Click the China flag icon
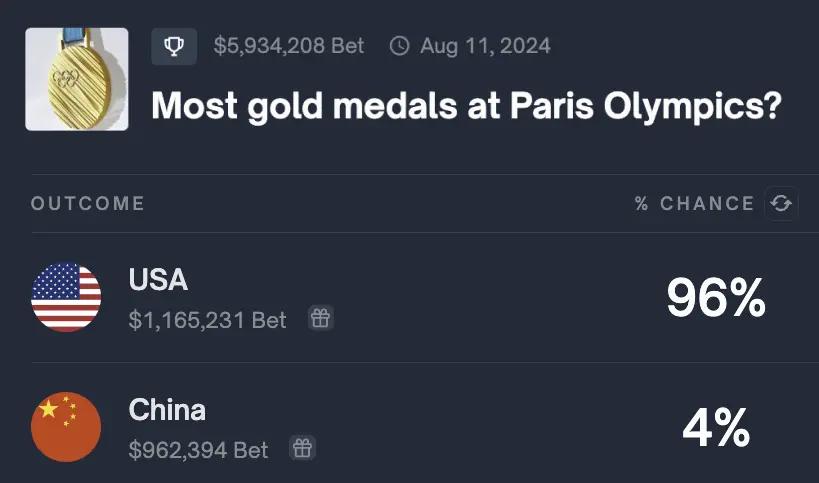 click(x=66, y=427)
